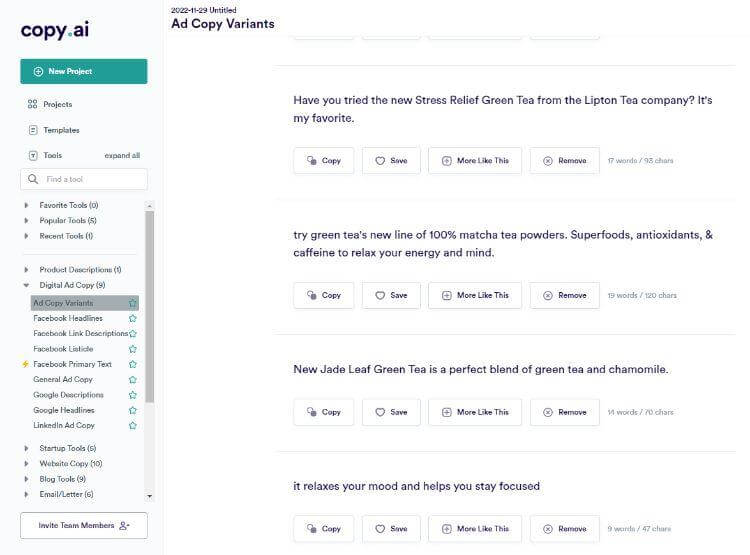The image size is (750, 555).
Task: Click the search magnifier icon
Action: 33,179
